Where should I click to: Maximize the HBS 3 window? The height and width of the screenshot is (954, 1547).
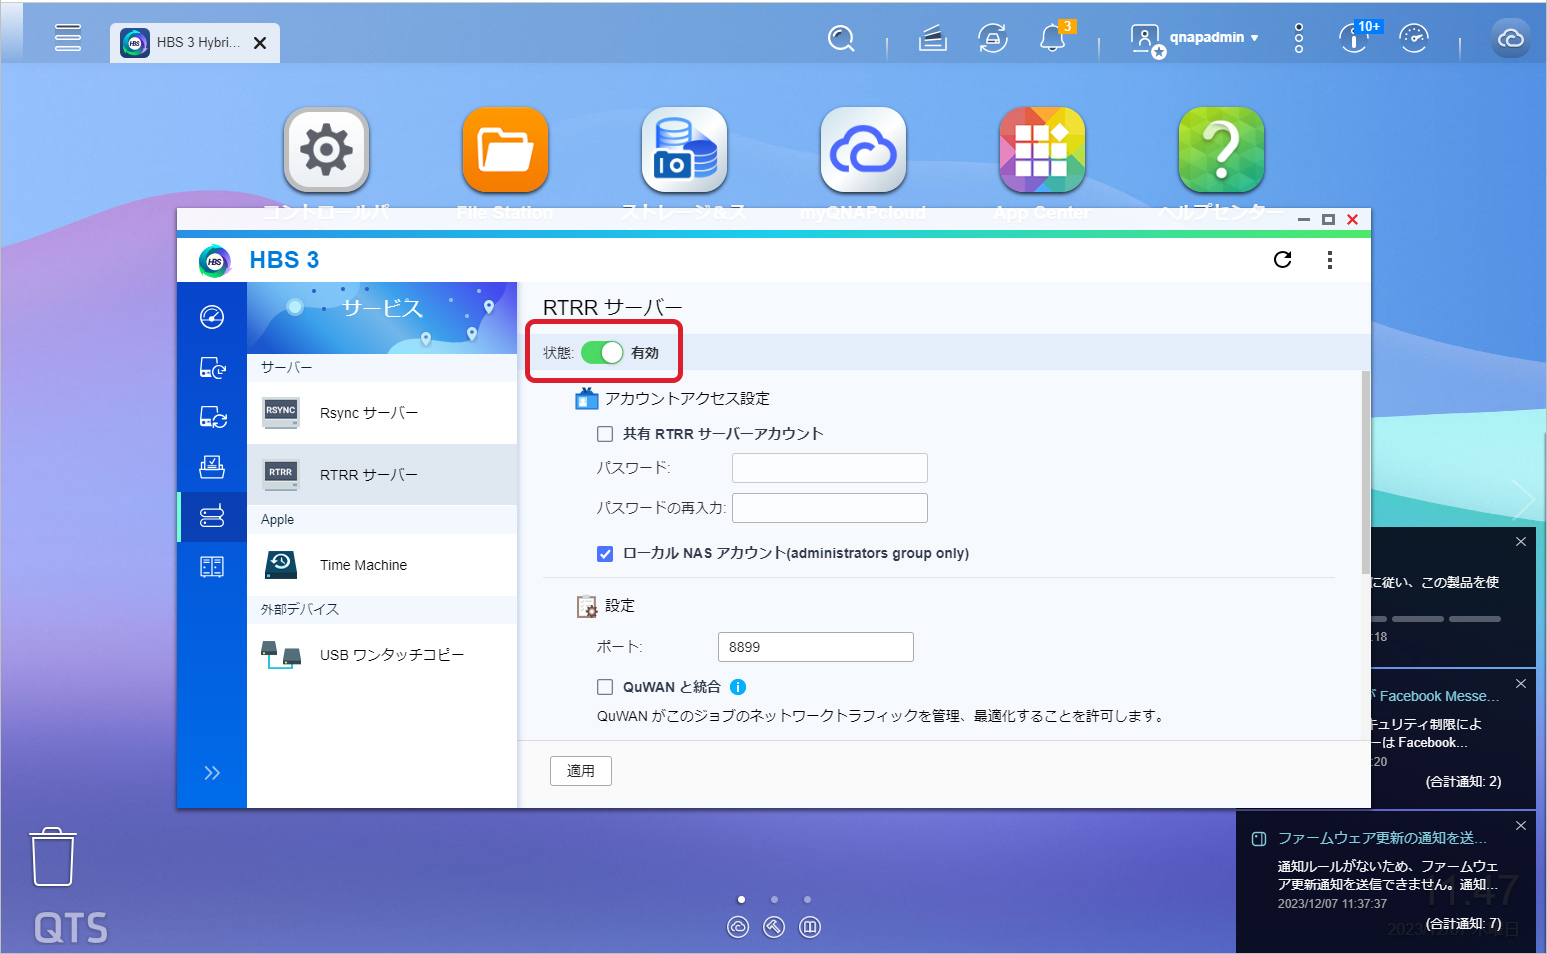1328,220
